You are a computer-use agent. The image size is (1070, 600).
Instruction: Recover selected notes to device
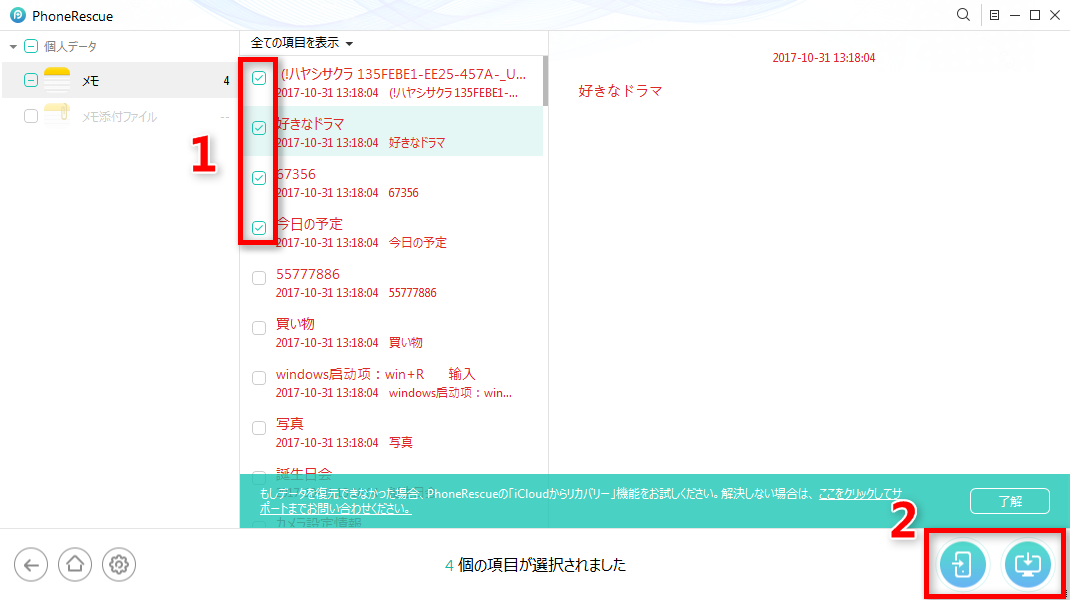(x=963, y=565)
